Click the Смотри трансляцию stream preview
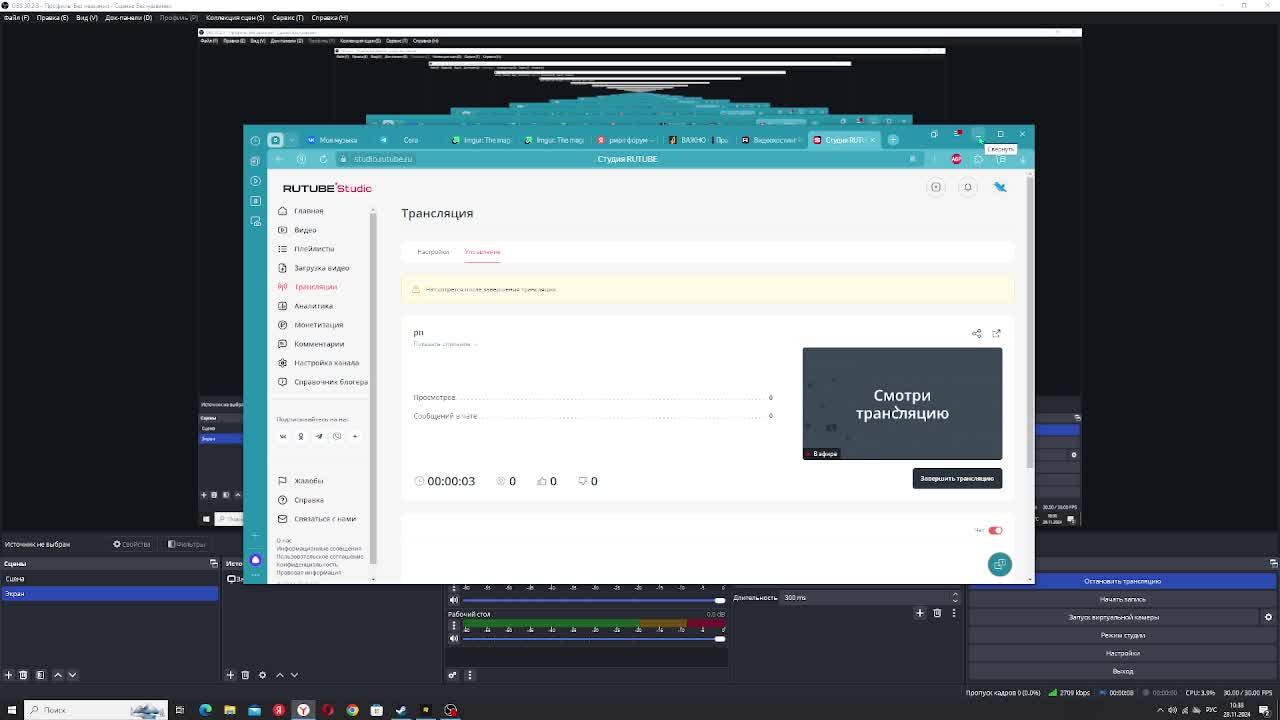The width and height of the screenshot is (1280, 720). point(902,404)
